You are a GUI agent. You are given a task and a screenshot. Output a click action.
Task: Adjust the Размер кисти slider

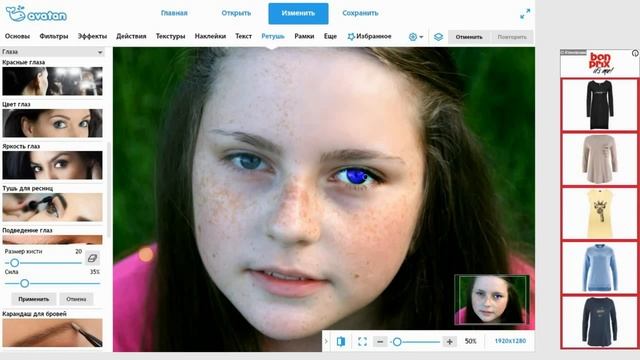coord(43,263)
